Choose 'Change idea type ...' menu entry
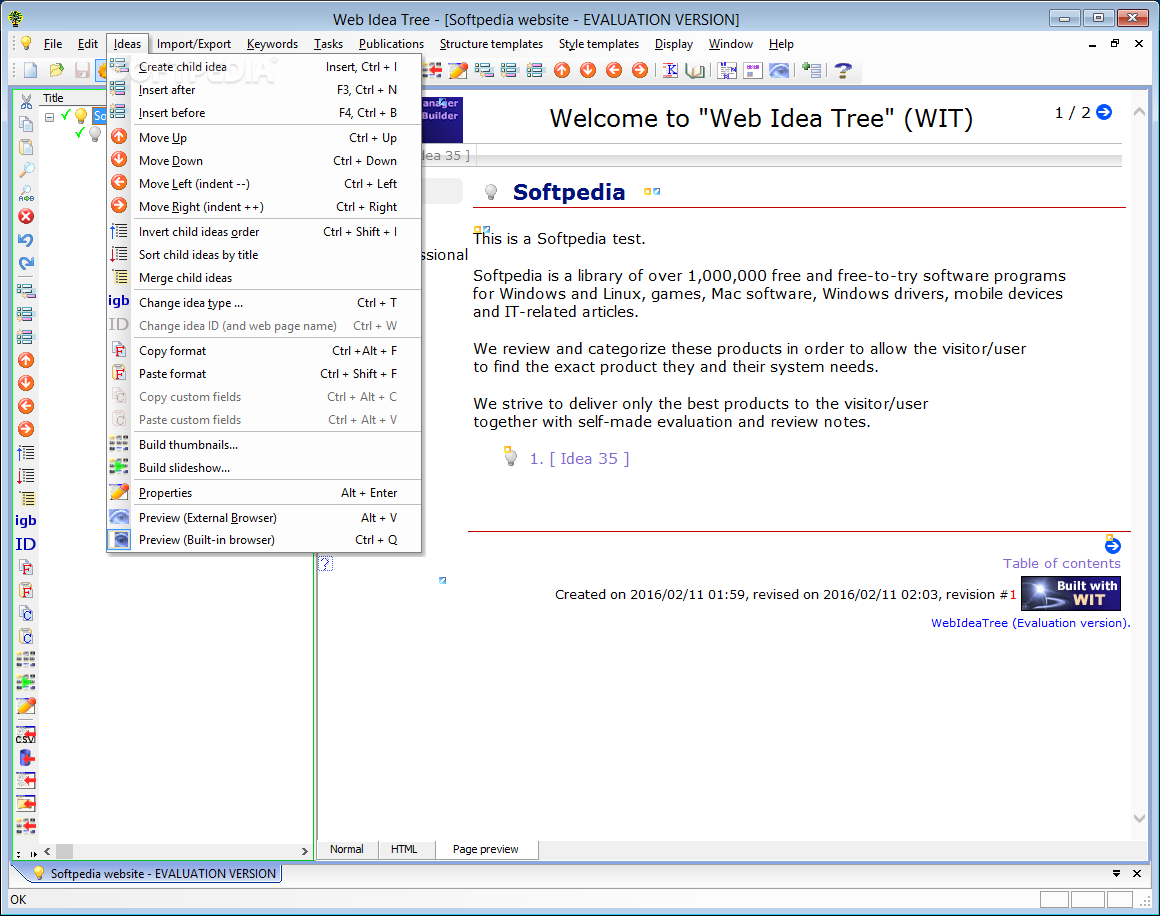The image size is (1160, 916). (264, 303)
